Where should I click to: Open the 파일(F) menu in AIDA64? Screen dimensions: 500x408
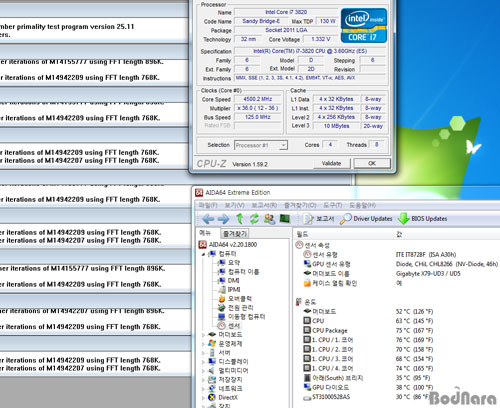tap(208, 205)
